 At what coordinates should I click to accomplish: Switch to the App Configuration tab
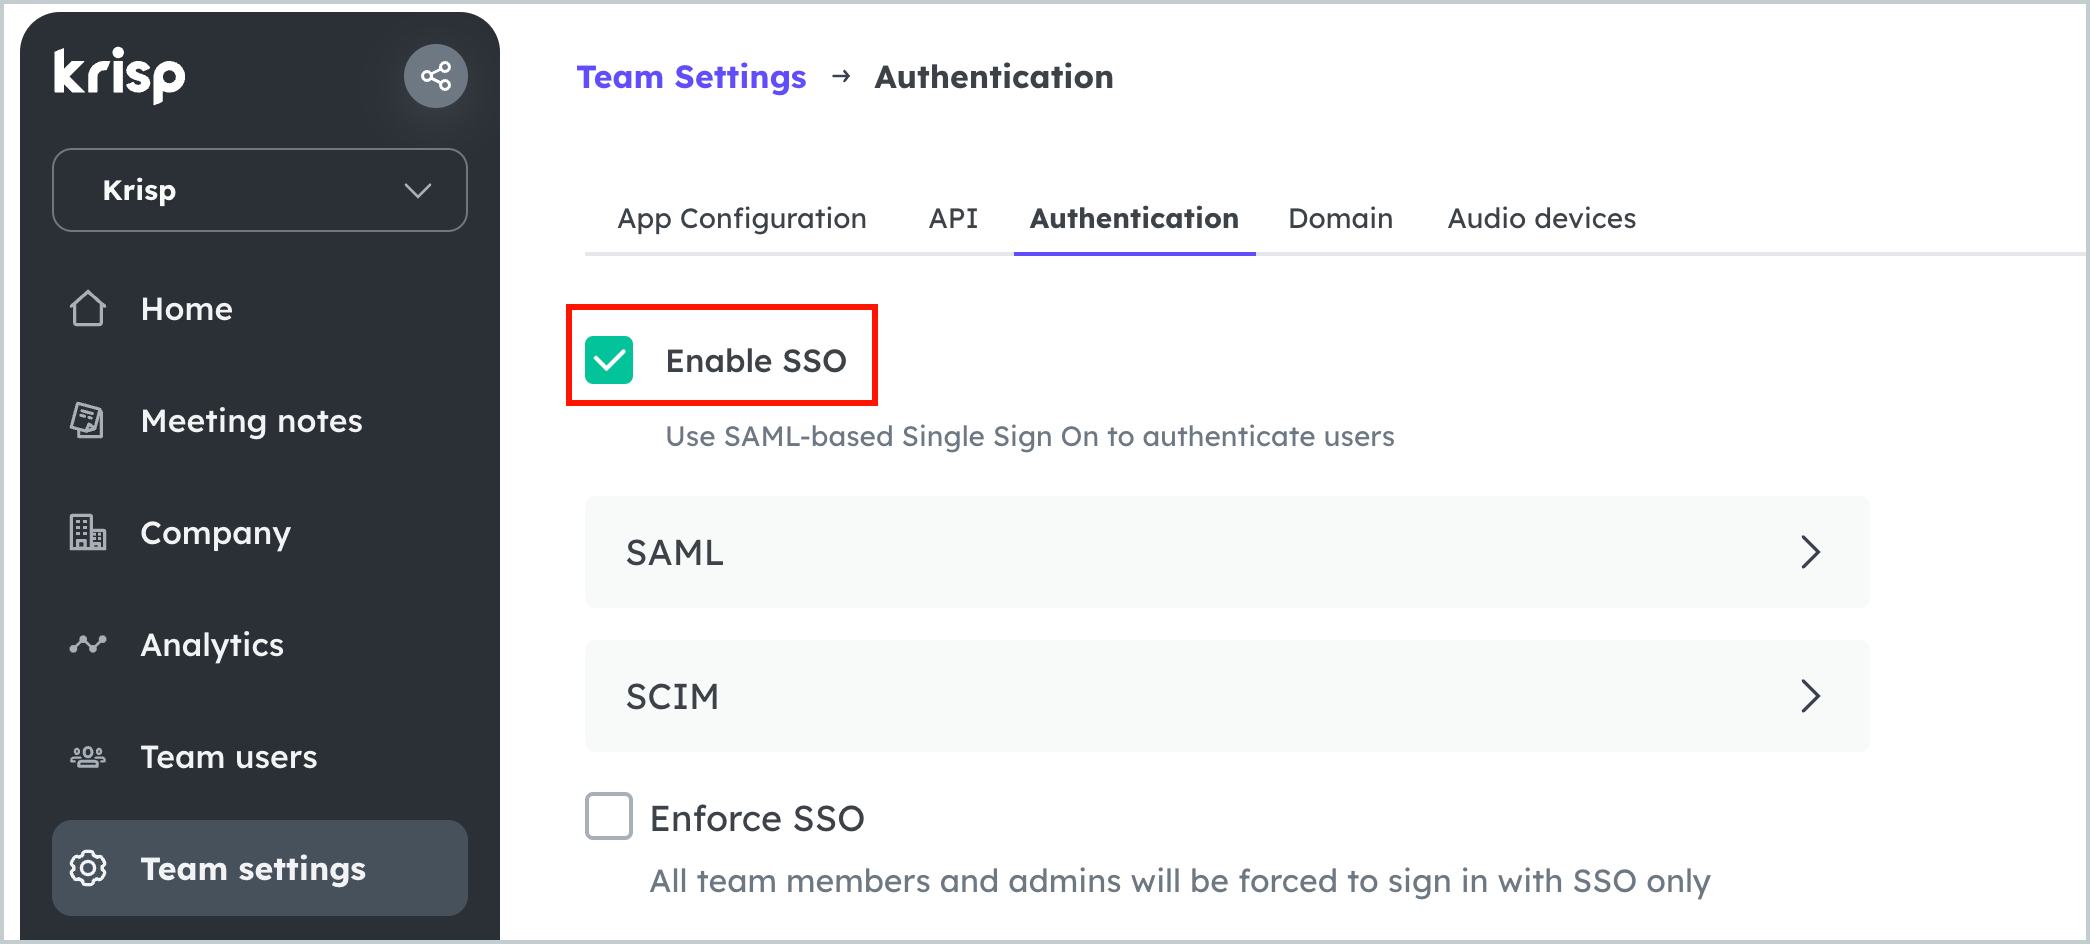741,218
